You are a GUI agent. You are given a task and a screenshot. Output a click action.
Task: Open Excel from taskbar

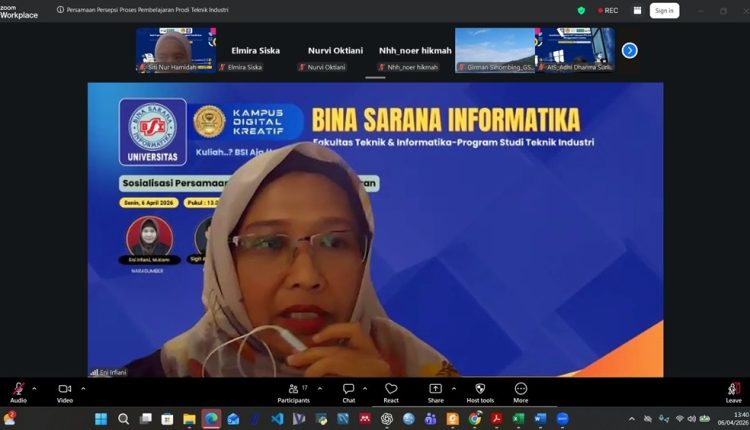click(518, 419)
